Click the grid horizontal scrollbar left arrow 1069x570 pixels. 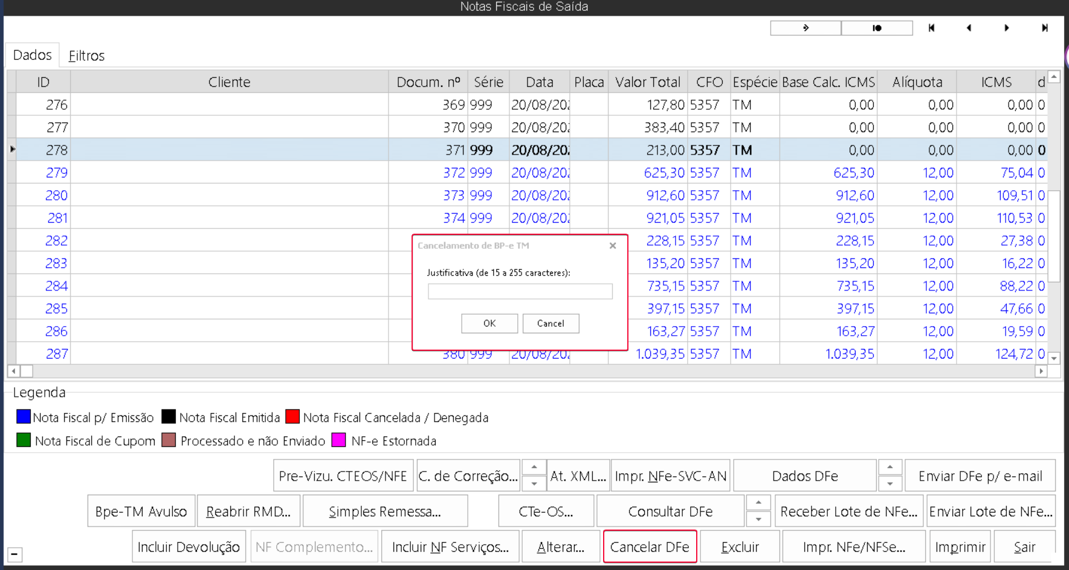(x=13, y=371)
